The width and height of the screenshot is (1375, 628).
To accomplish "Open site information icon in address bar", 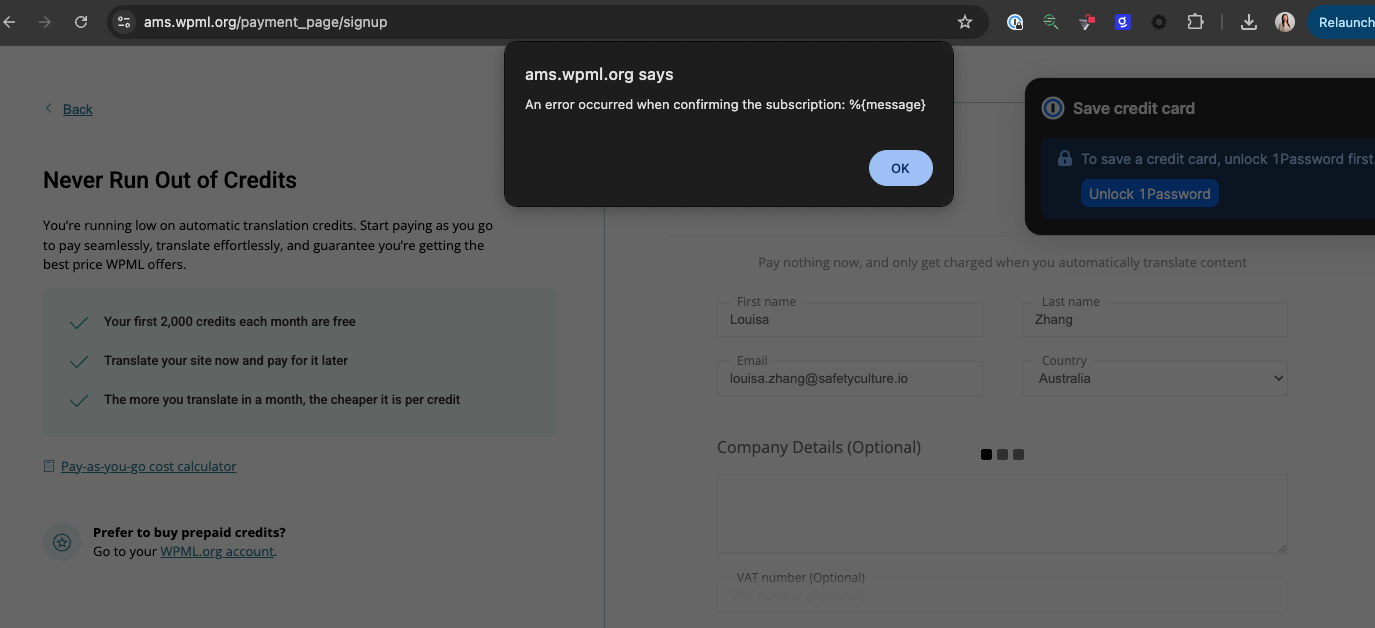I will tap(123, 22).
